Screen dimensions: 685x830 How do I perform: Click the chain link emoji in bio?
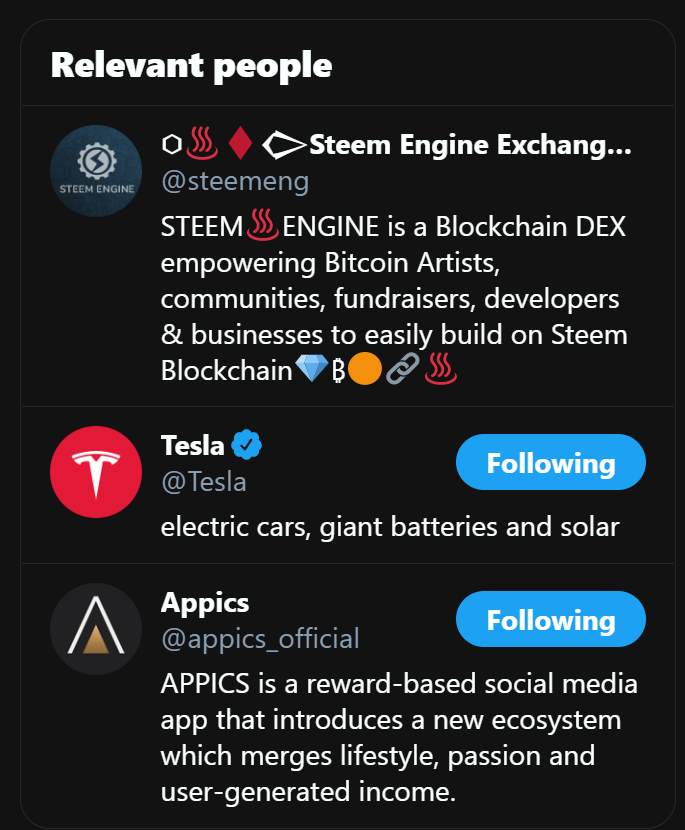pyautogui.click(x=403, y=368)
